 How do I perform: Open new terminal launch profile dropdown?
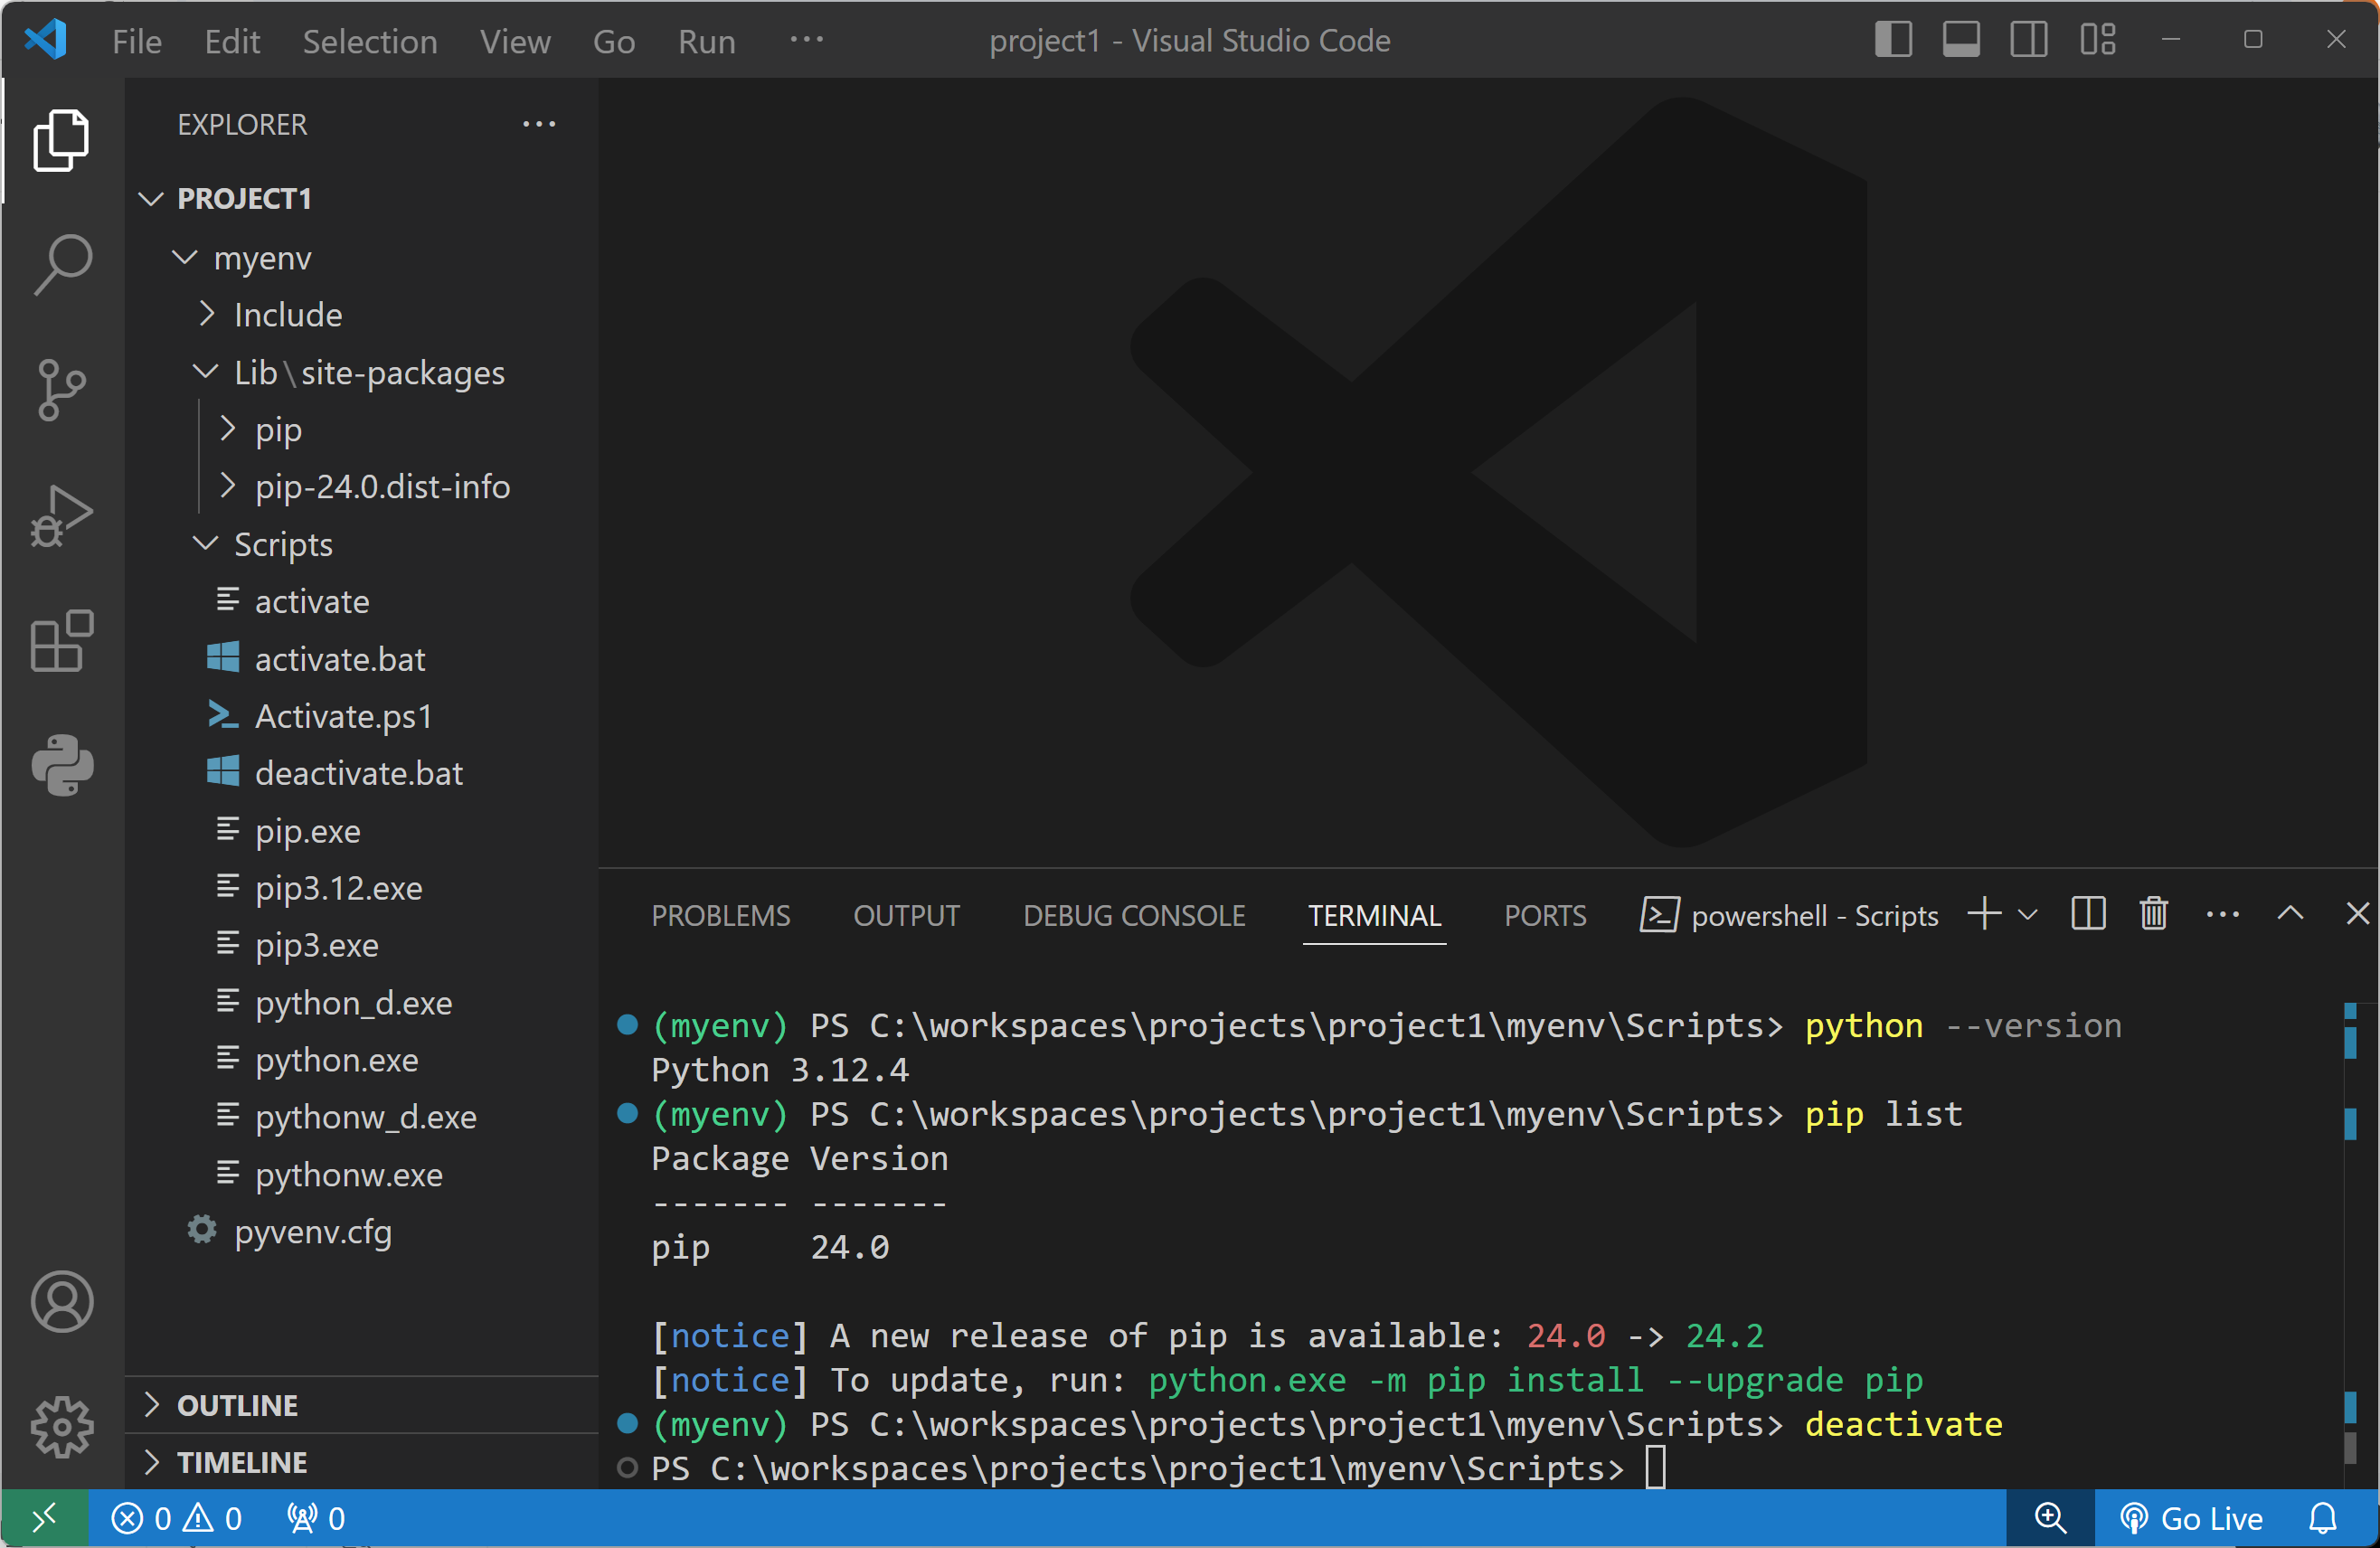pyautogui.click(x=2029, y=914)
